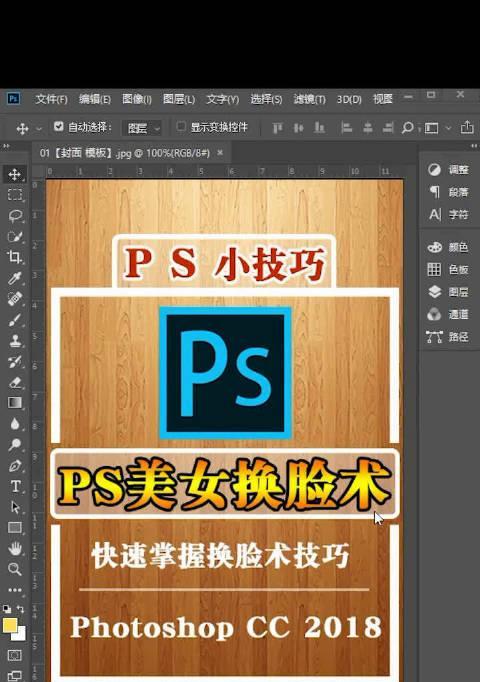Image resolution: width=480 pixels, height=682 pixels.
Task: Reset default foreground and background colors
Action: 7,609
